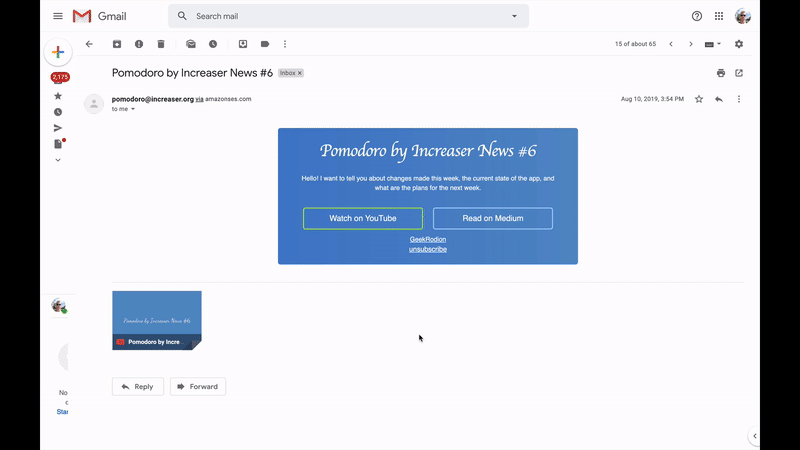
Task: Print this email
Action: tap(720, 73)
